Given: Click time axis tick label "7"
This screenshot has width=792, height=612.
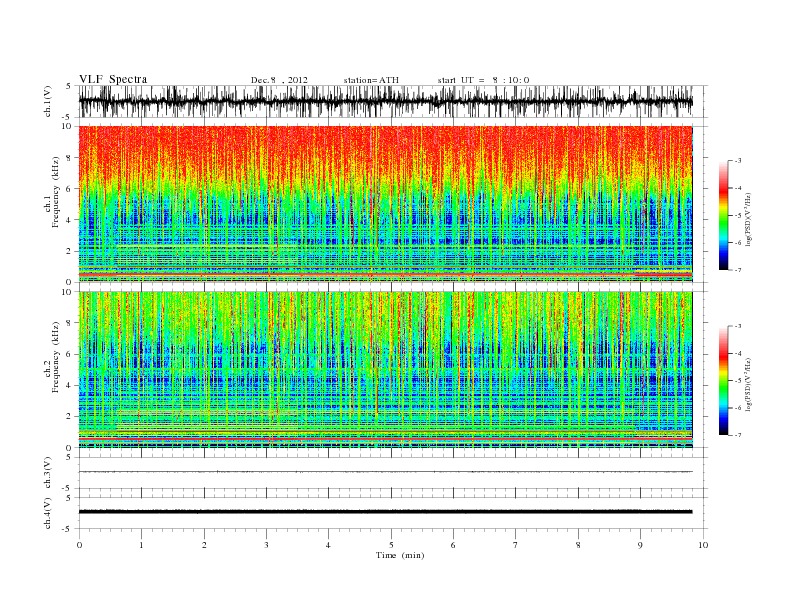Looking at the screenshot, I should pyautogui.click(x=516, y=545).
